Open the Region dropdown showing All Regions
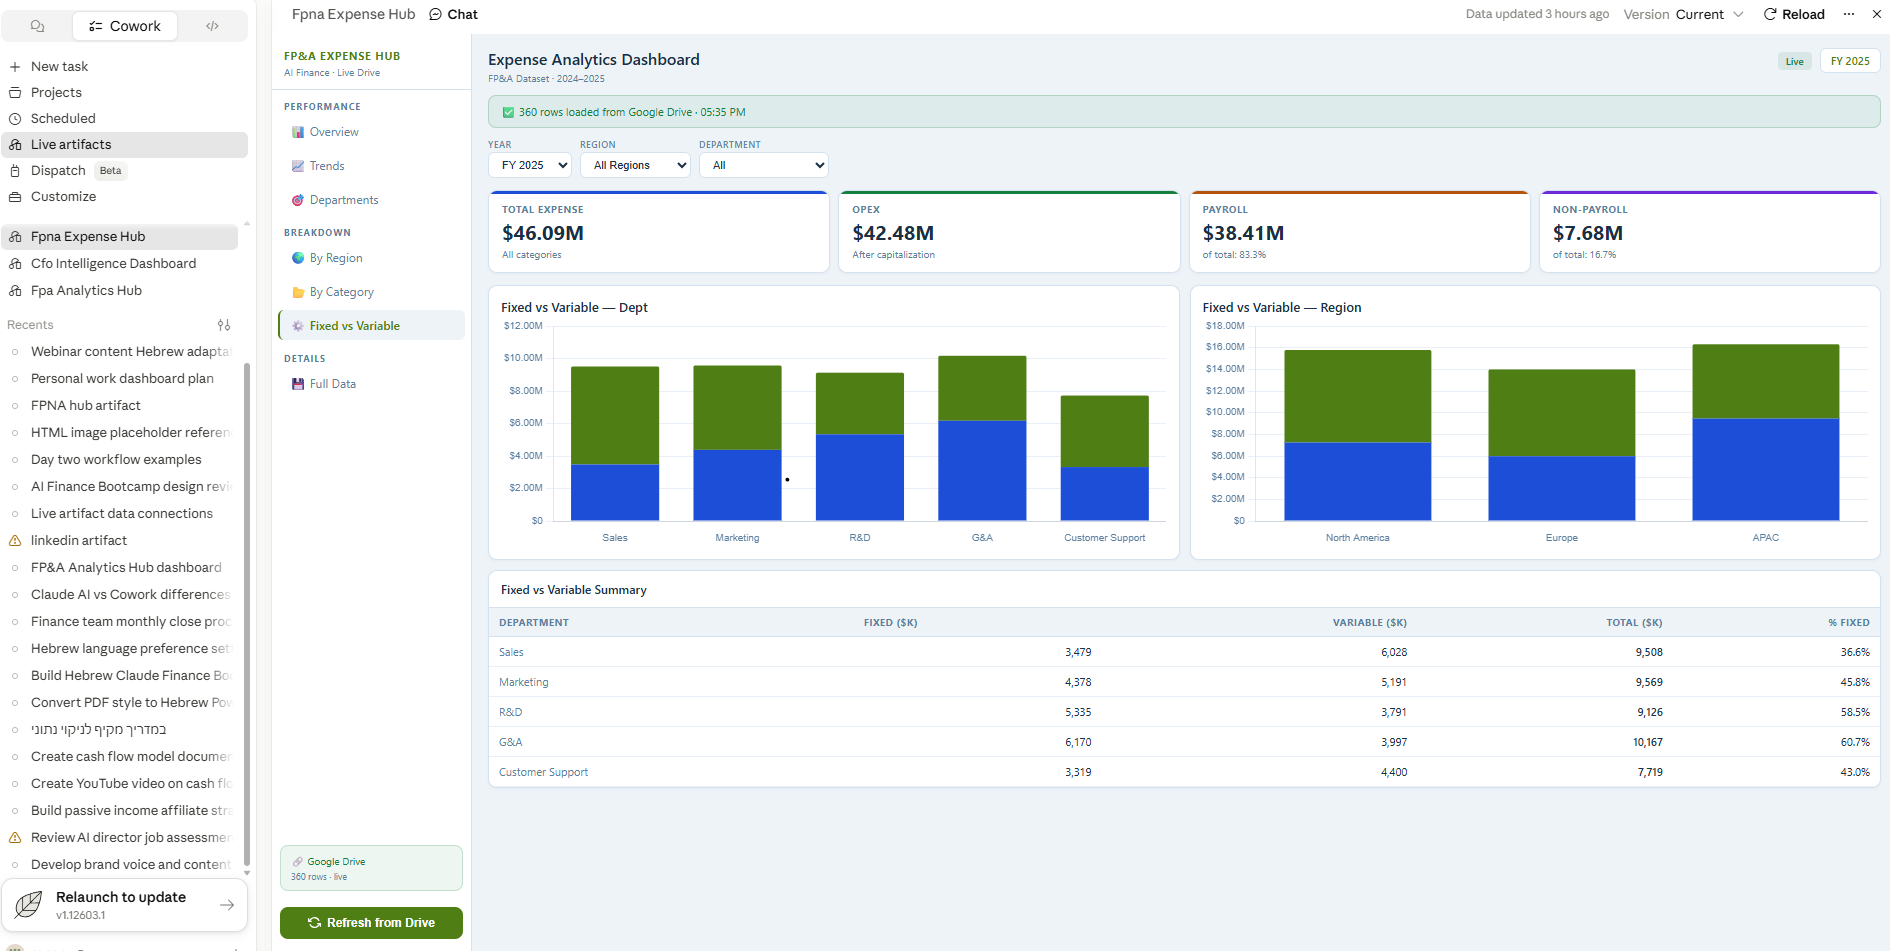 pos(636,165)
